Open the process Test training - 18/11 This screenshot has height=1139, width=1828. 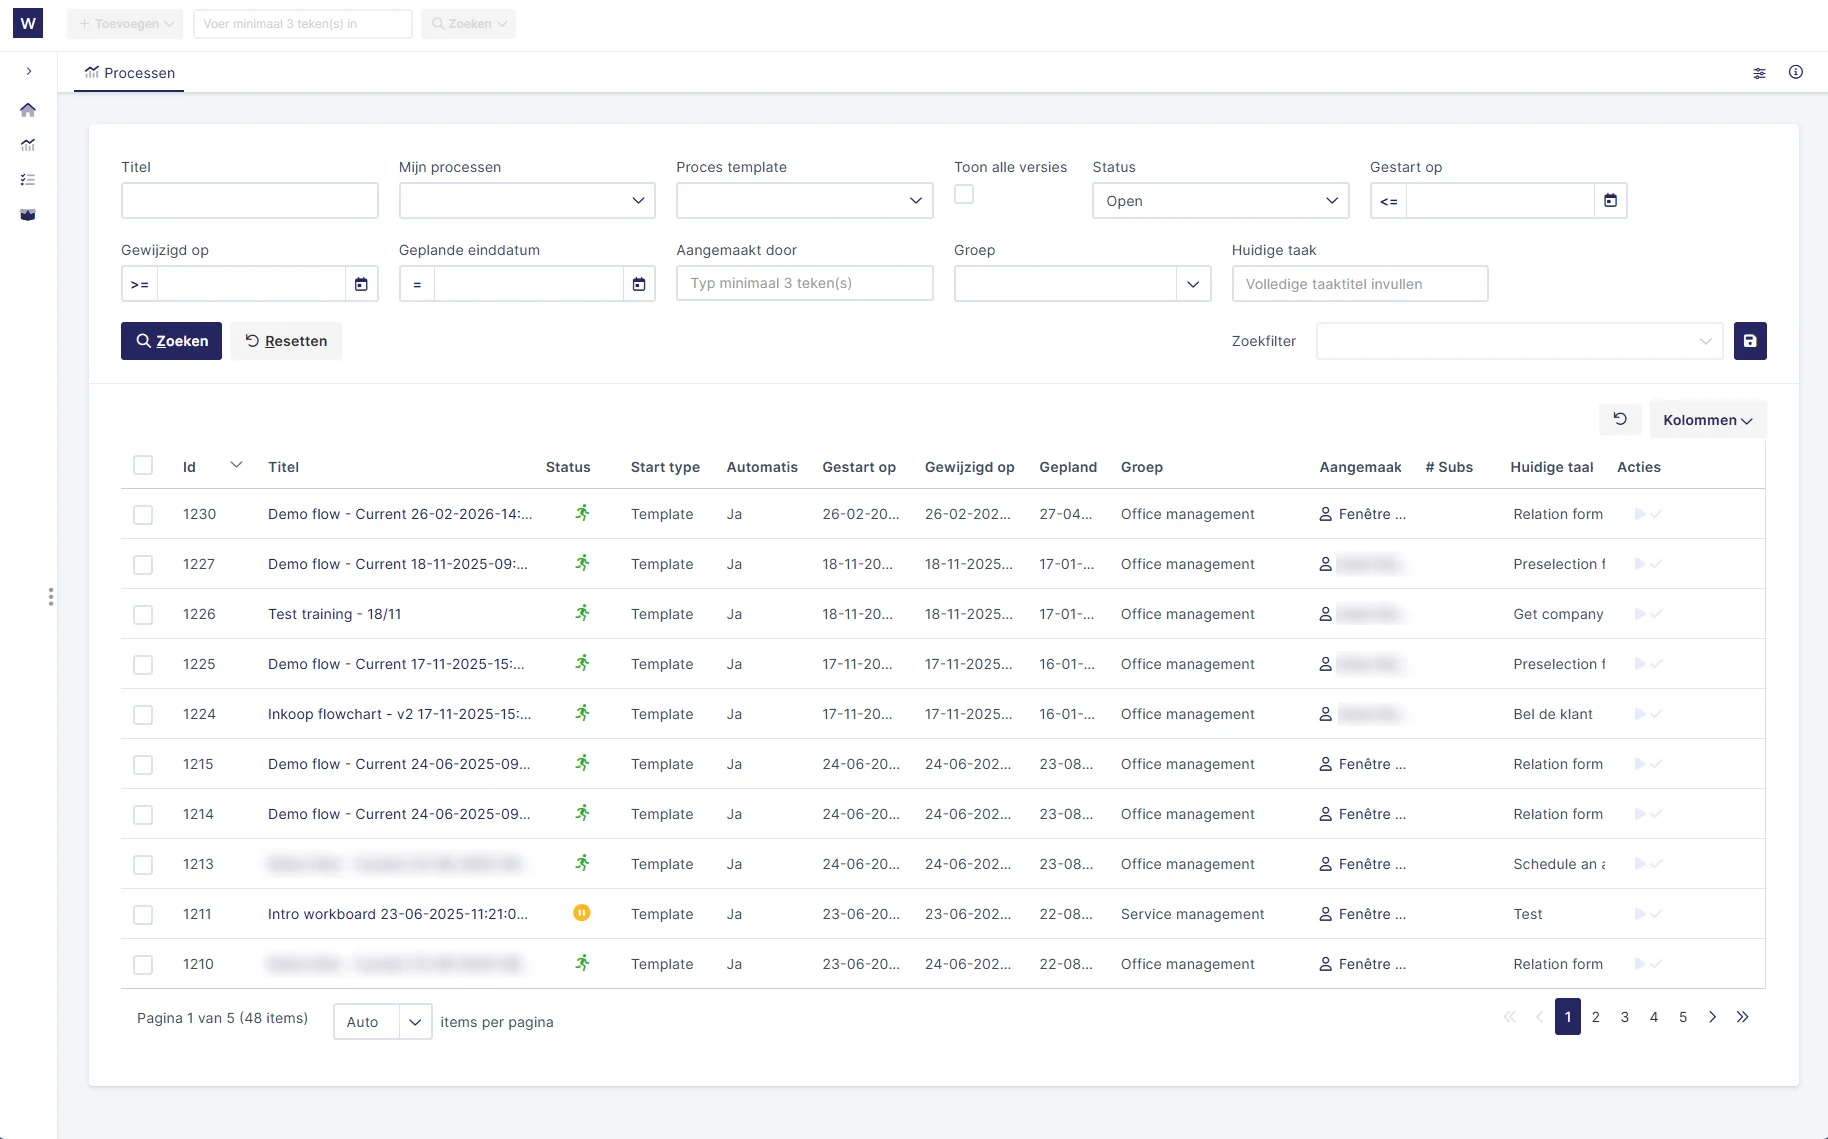coord(334,613)
